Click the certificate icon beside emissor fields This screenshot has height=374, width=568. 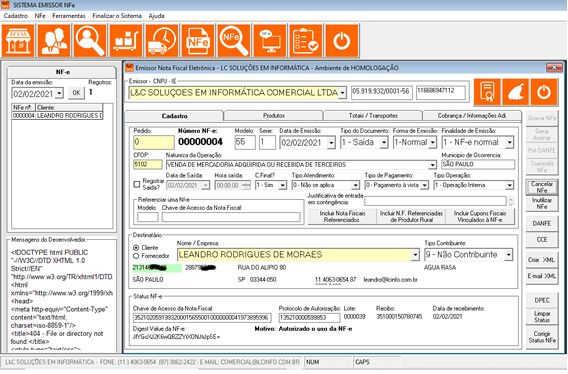[x=487, y=92]
